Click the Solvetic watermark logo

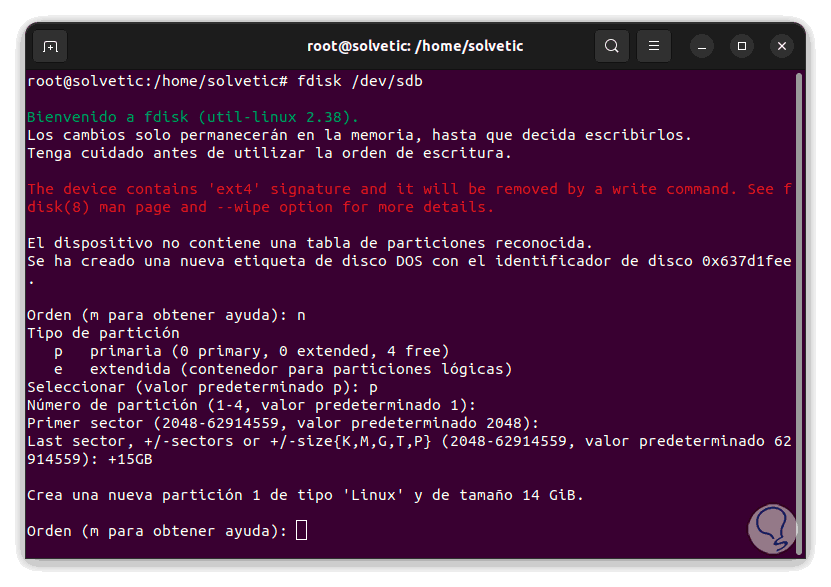click(x=771, y=528)
